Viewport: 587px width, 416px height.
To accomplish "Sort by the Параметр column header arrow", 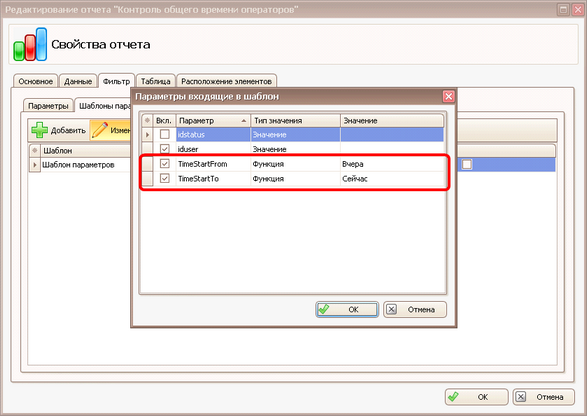I will pos(244,121).
